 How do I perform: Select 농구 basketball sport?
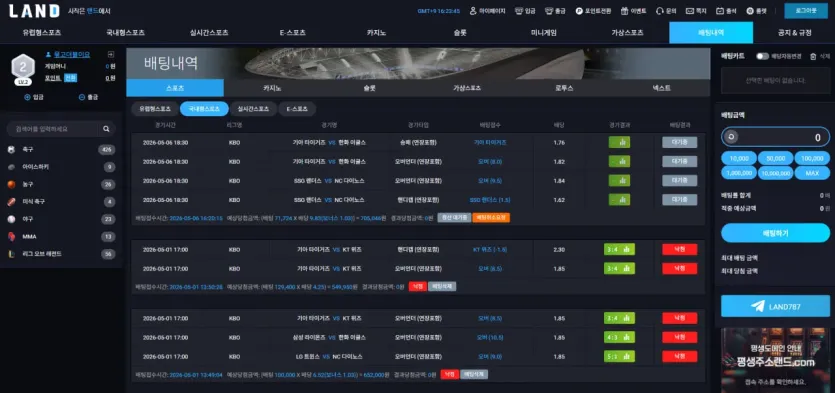61,185
